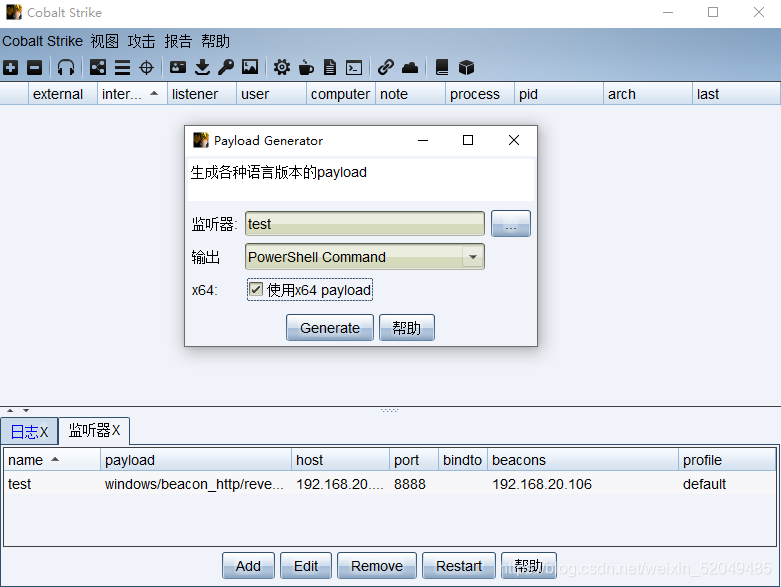Screen dimensions: 781x587
Task: Click the Cobalt Strike title bar icon
Action: (x=14, y=12)
